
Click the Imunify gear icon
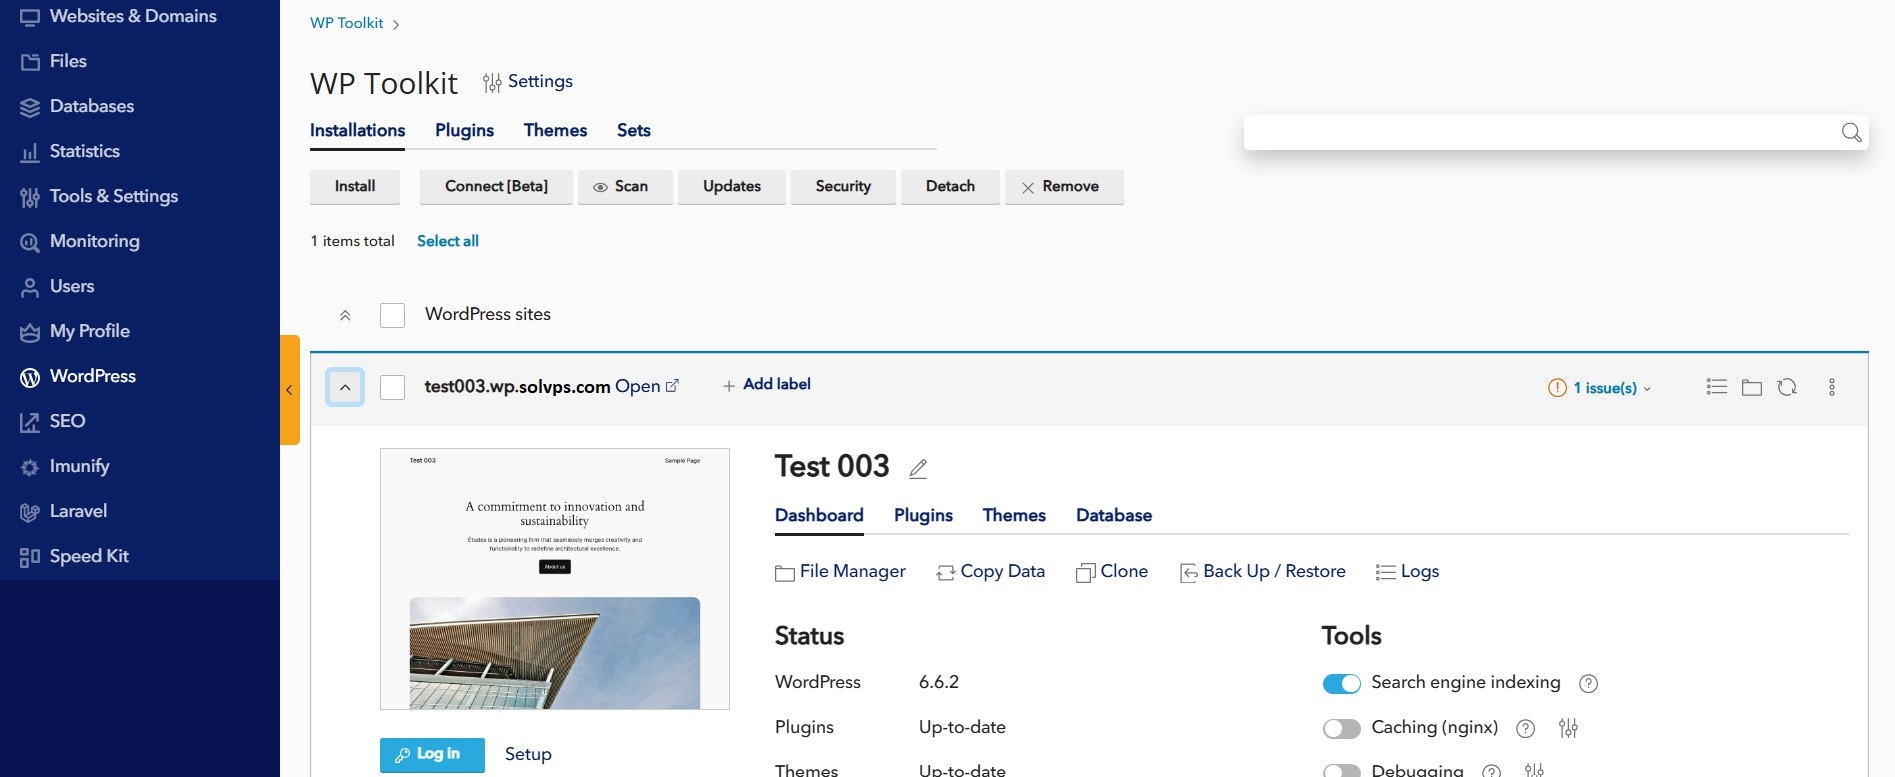point(30,467)
